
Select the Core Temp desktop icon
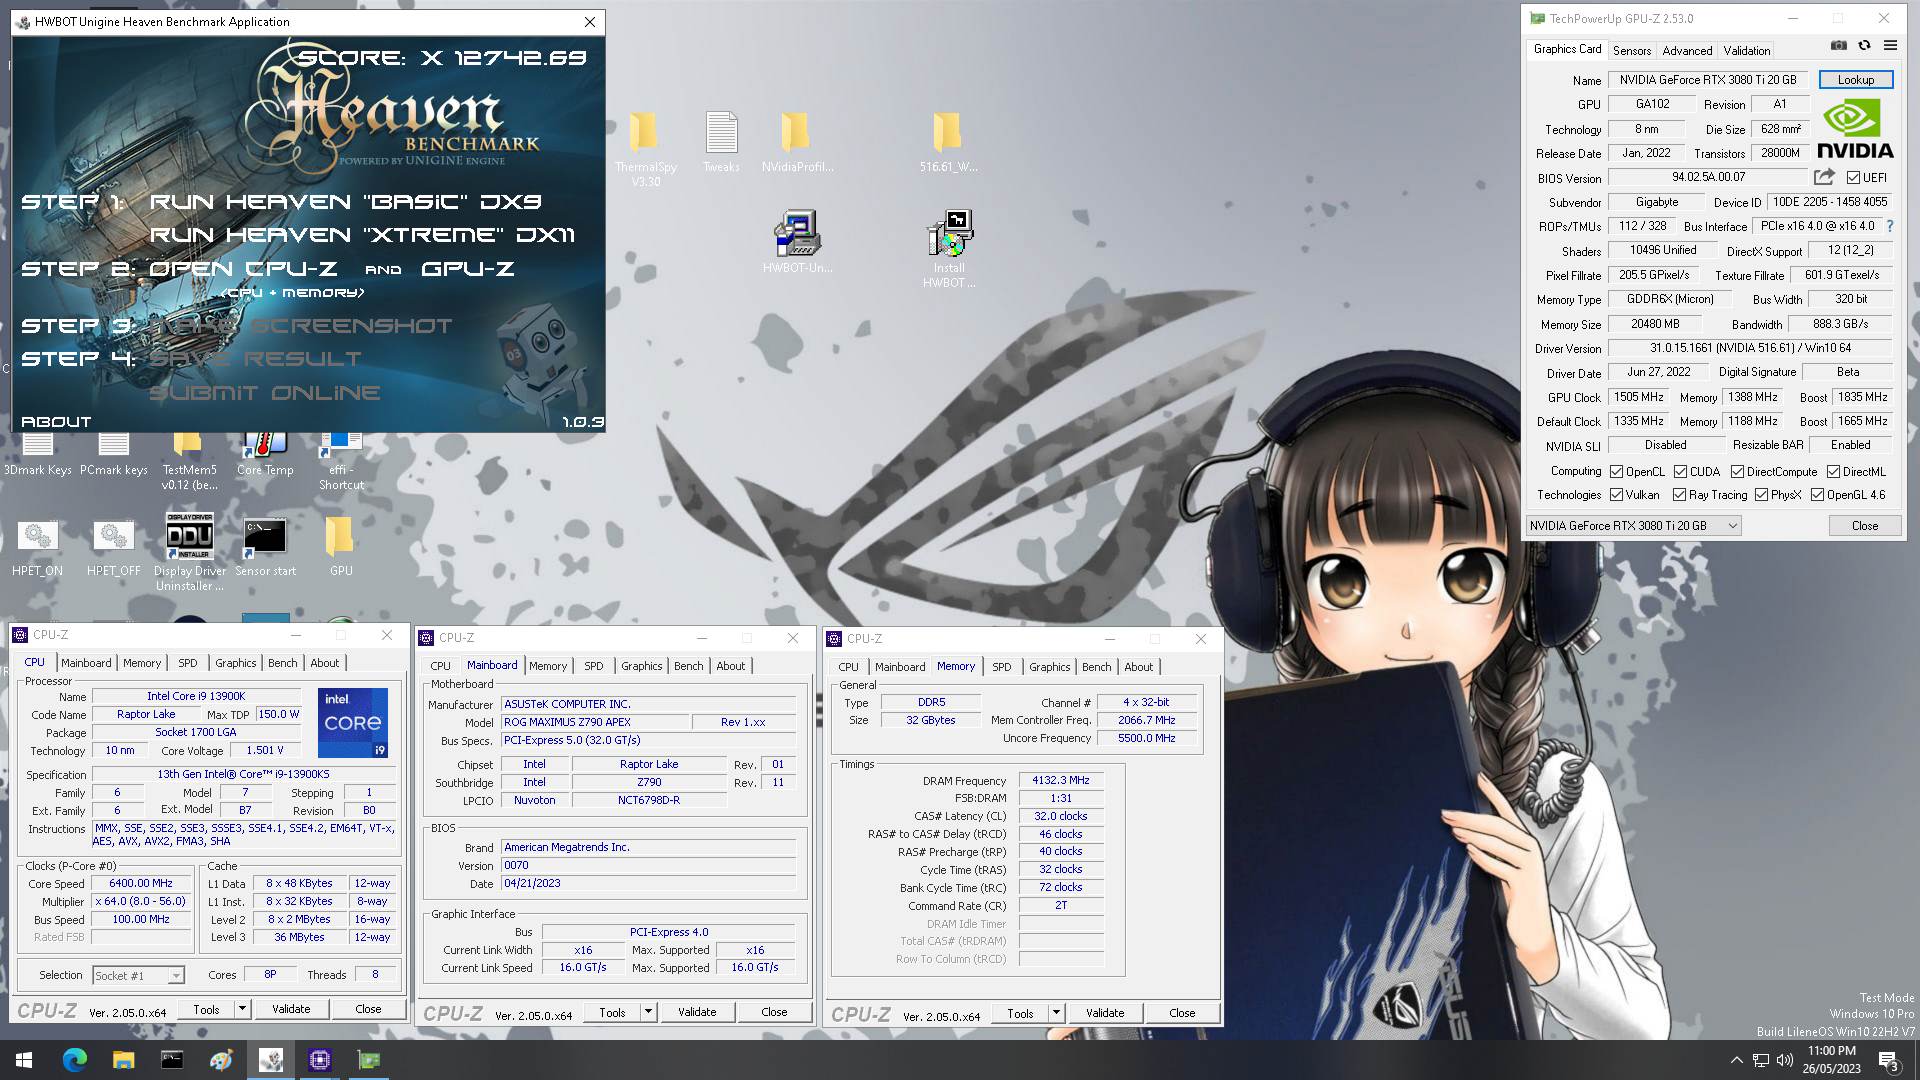(265, 456)
